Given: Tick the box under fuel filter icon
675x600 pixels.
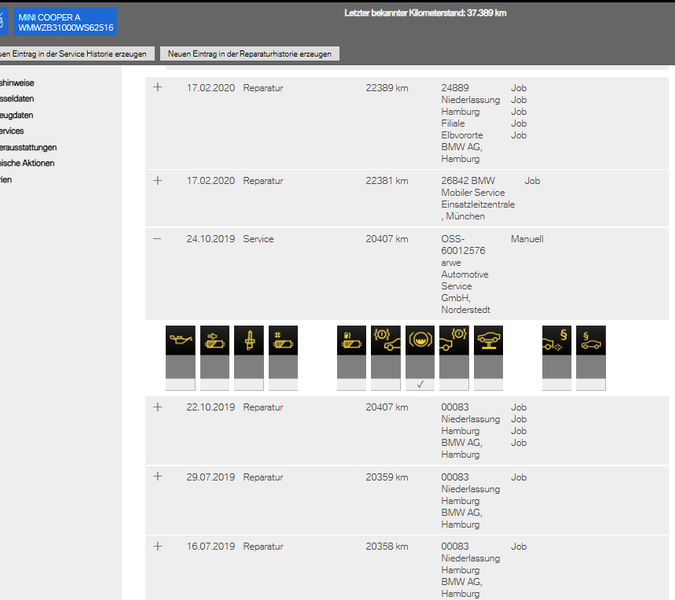Looking at the screenshot, I should 352,384.
